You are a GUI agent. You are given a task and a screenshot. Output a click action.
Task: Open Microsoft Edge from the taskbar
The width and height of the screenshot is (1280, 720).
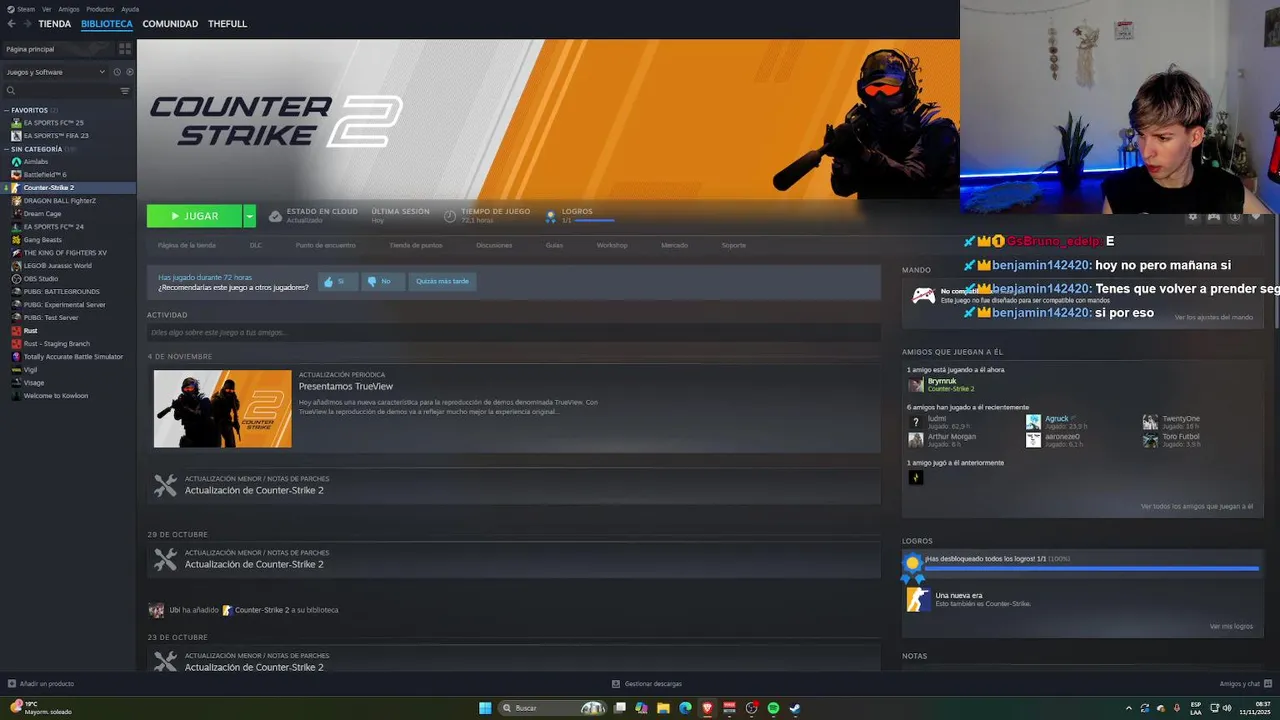(x=685, y=708)
